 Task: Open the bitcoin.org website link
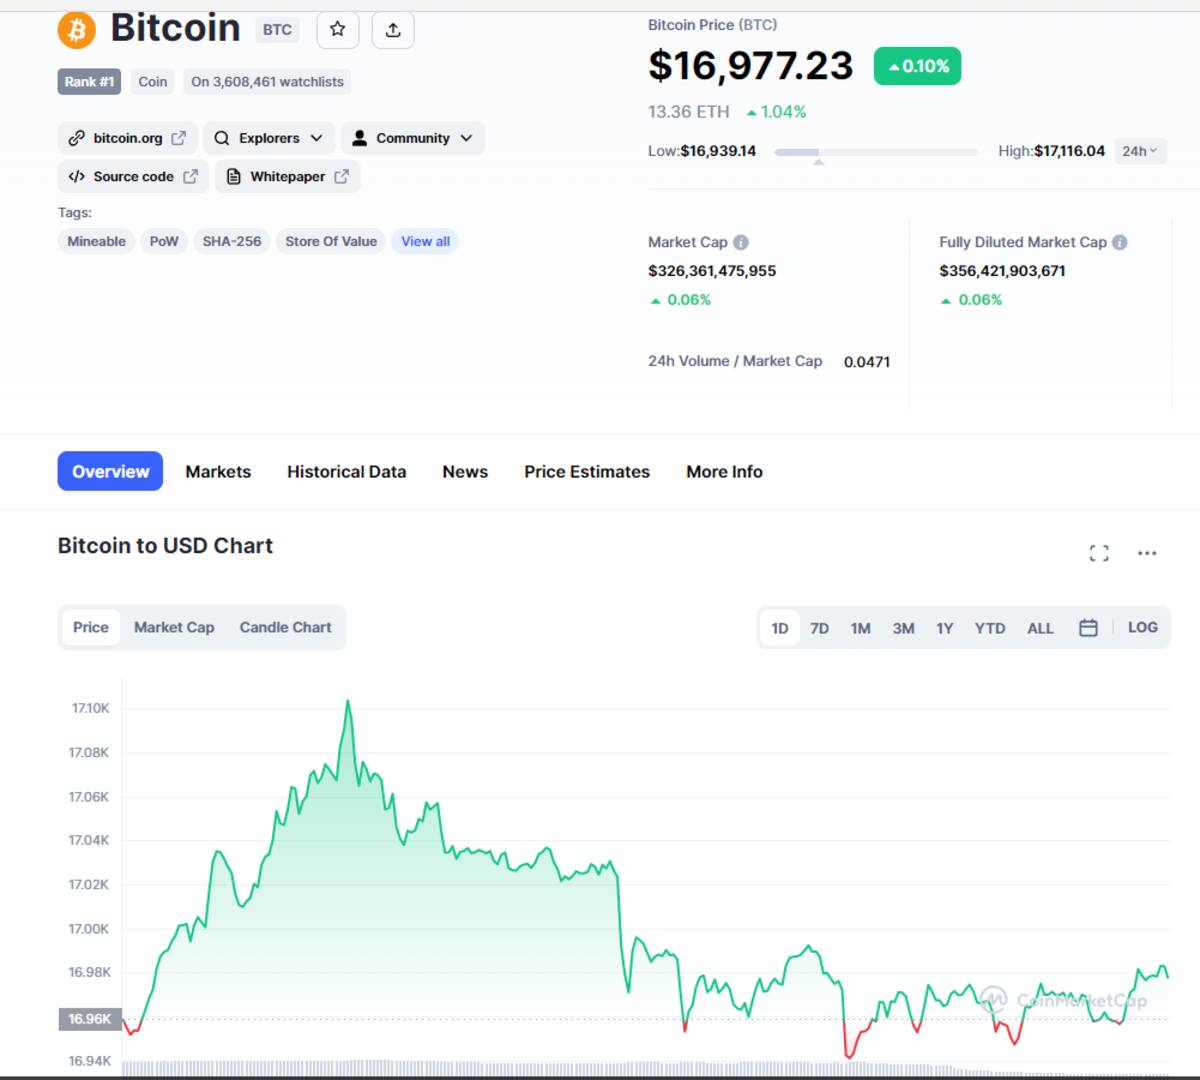127,138
